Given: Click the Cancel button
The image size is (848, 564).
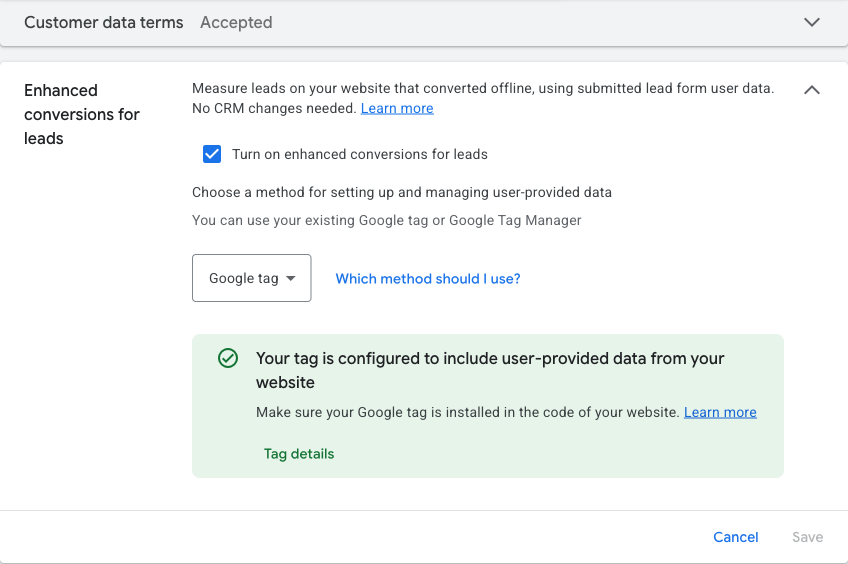Looking at the screenshot, I should pyautogui.click(x=736, y=537).
